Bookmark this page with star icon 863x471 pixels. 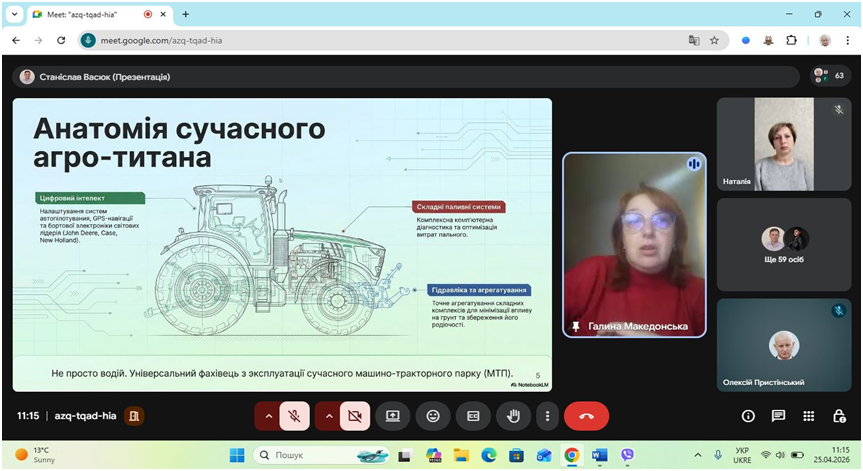coord(714,41)
